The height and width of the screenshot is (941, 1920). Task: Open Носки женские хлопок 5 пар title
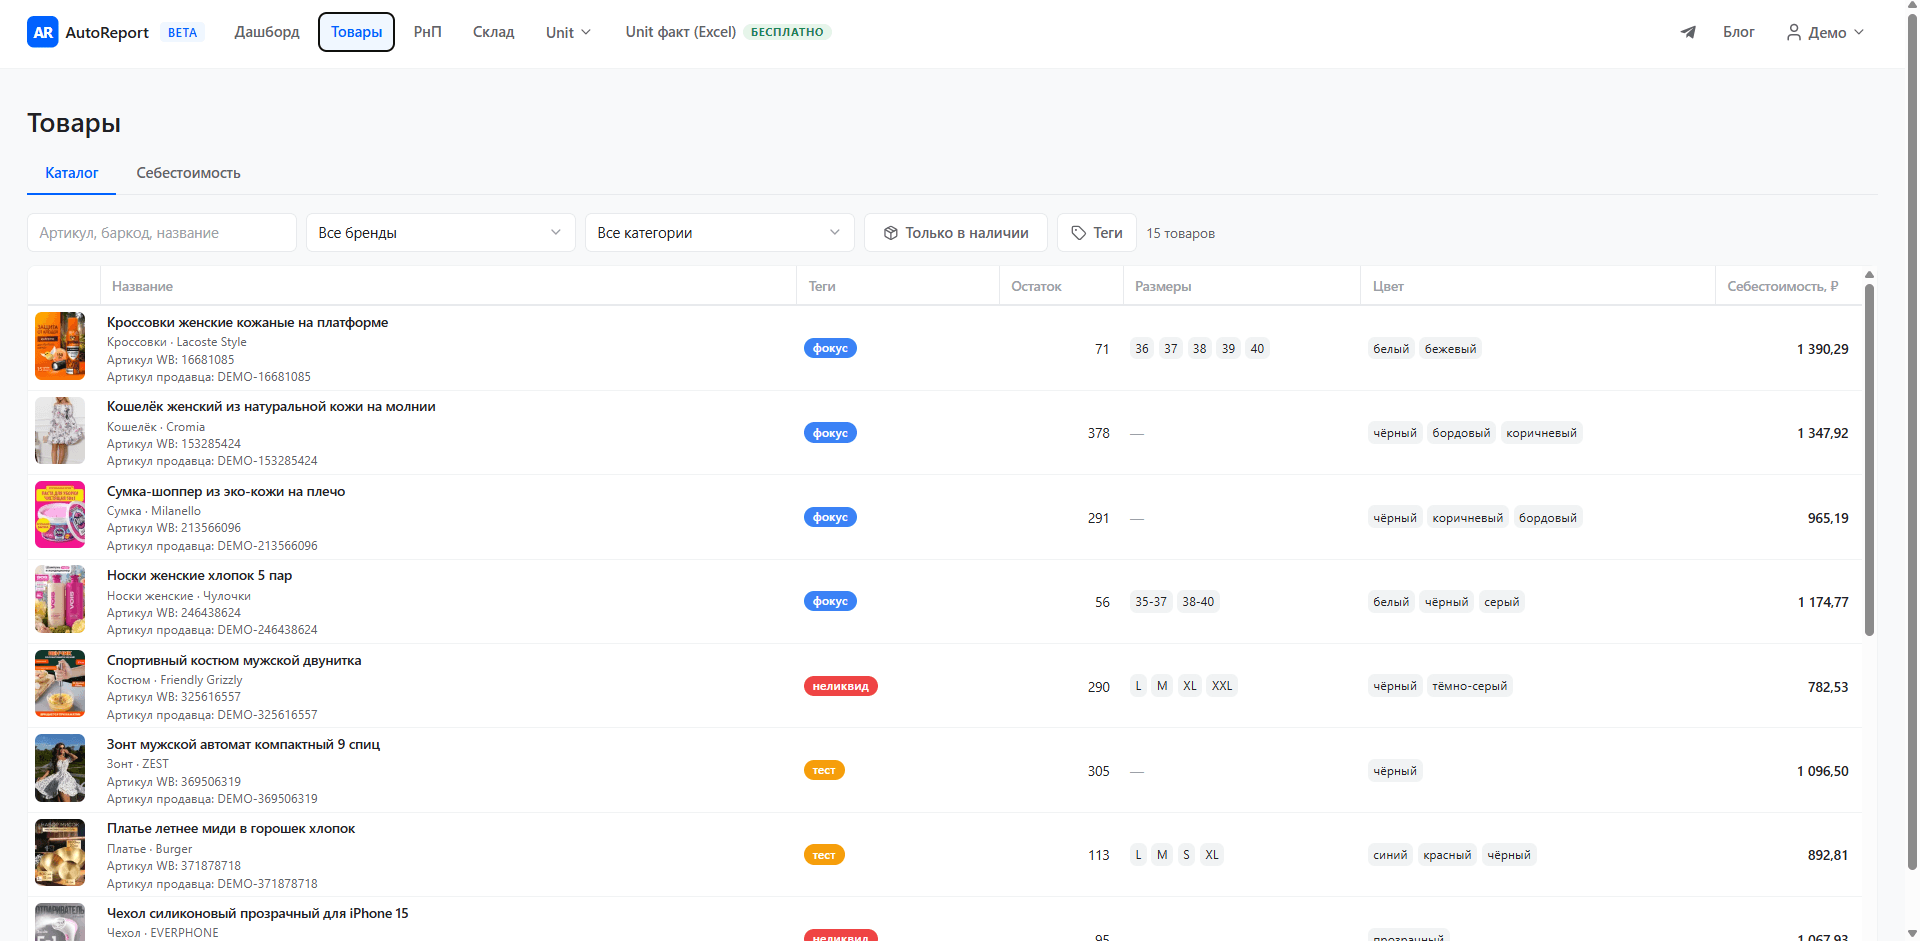coord(199,575)
